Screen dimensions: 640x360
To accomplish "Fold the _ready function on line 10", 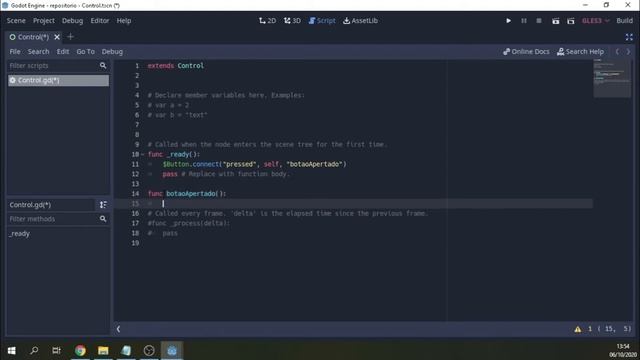I will tap(142, 154).
